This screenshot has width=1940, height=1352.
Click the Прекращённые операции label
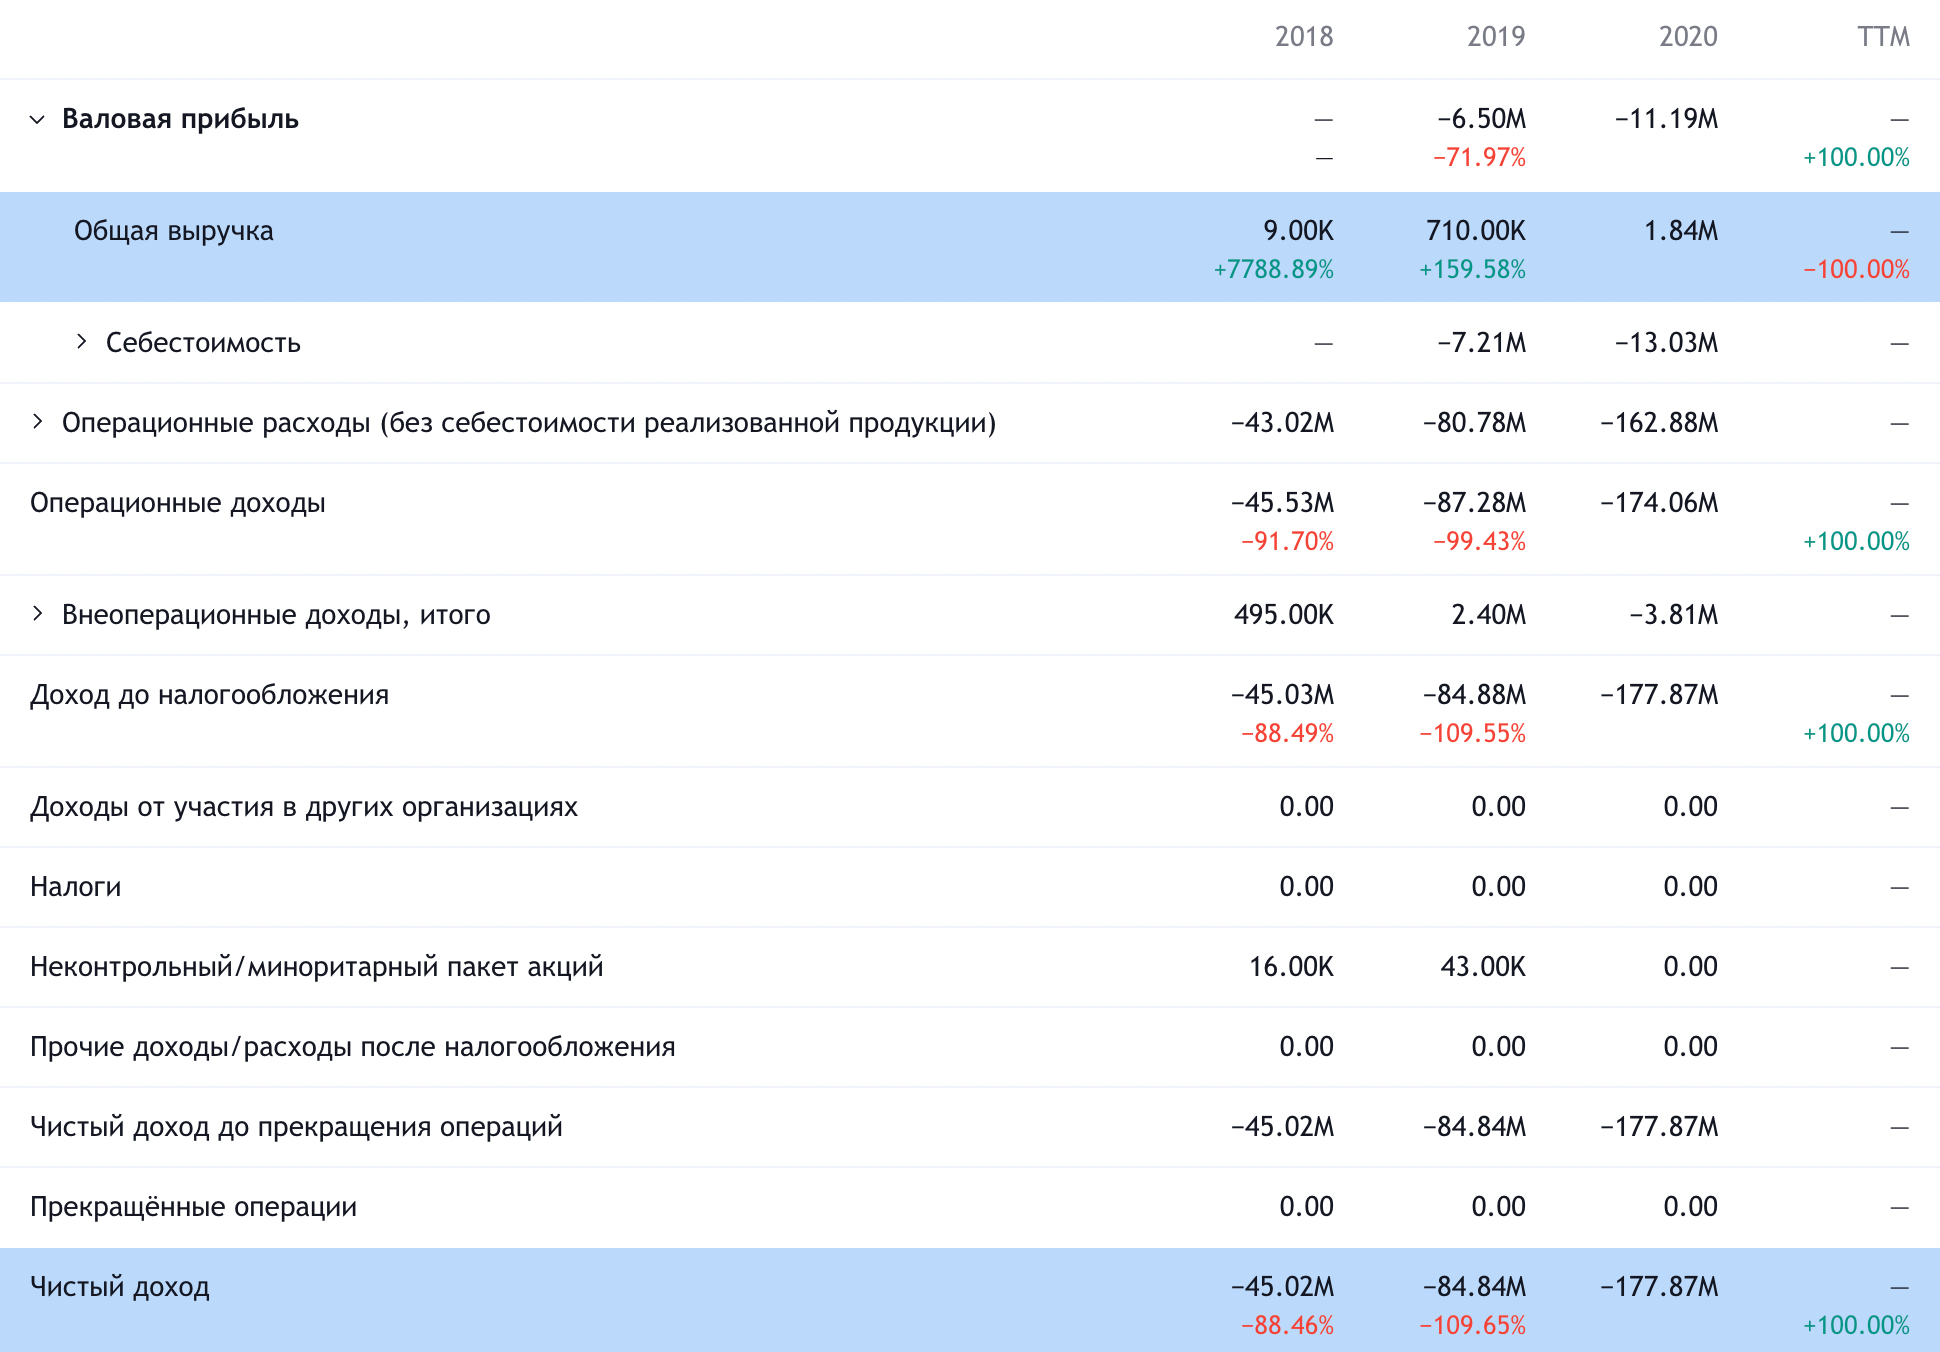(x=193, y=1207)
